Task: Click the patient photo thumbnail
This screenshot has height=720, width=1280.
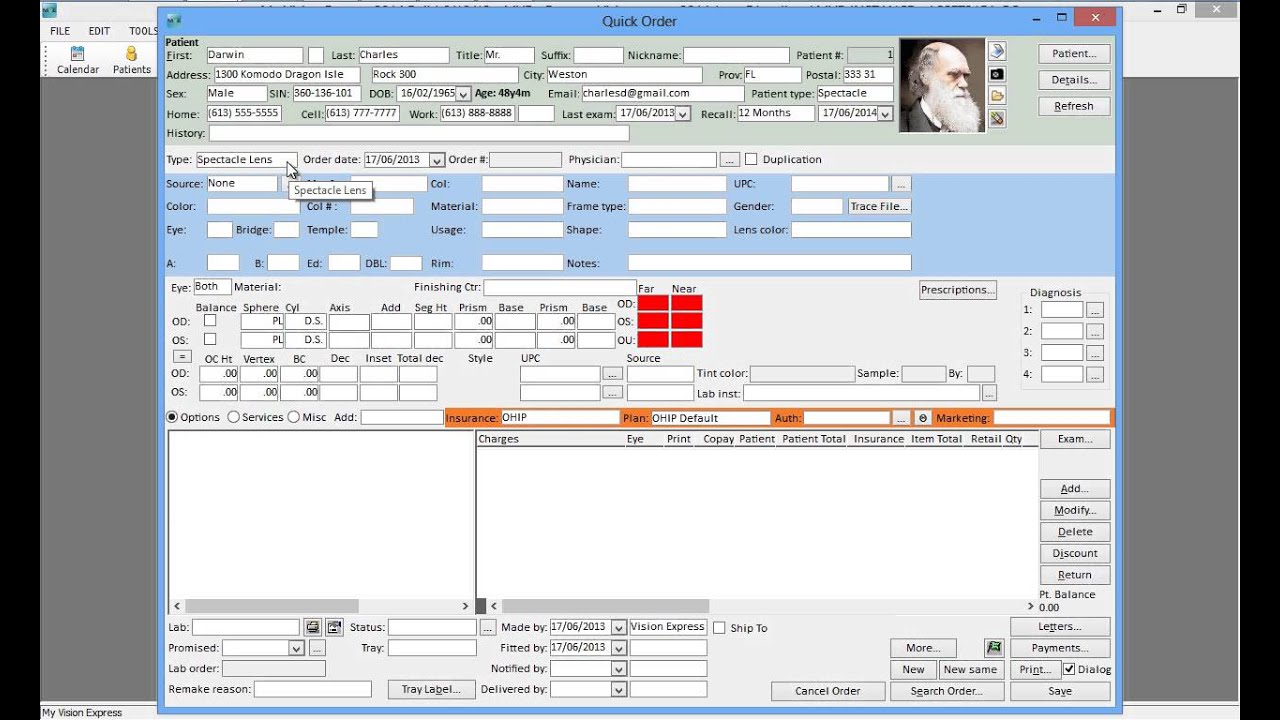Action: click(x=941, y=85)
